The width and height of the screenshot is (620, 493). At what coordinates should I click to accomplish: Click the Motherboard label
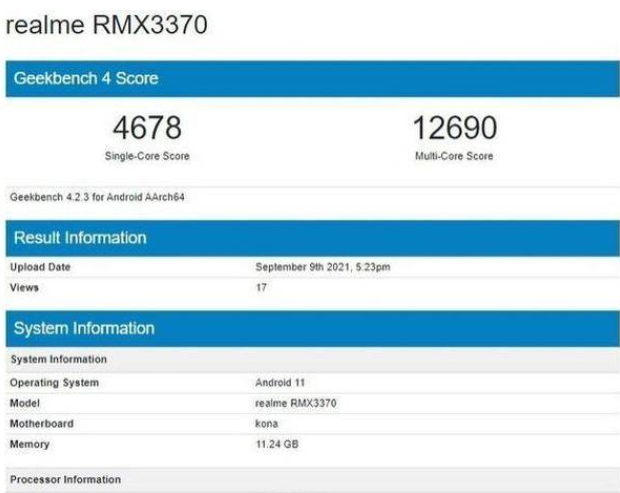[x=42, y=424]
